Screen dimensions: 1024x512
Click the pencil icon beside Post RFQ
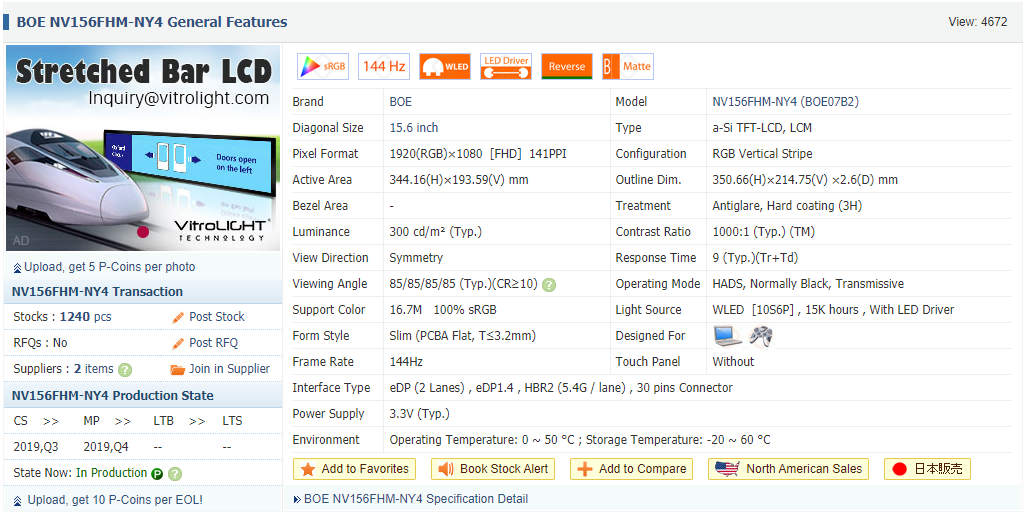point(178,344)
